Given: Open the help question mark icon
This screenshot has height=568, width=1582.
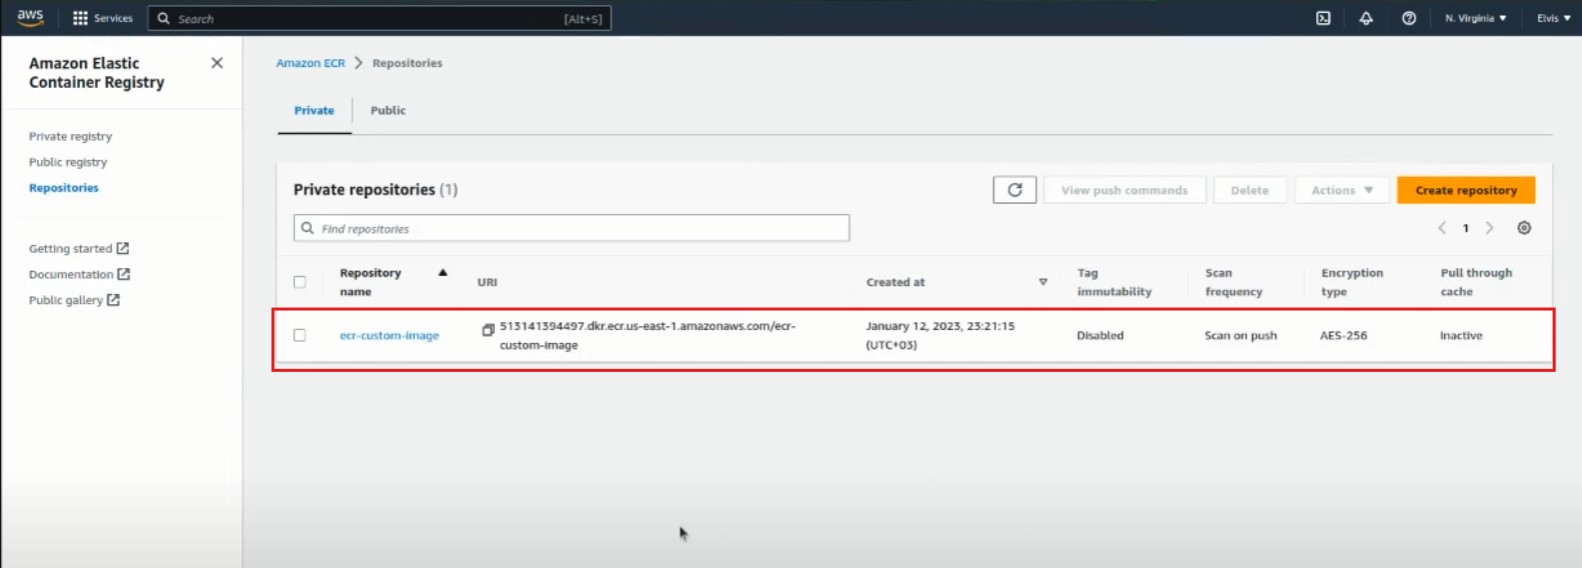Looking at the screenshot, I should coord(1408,18).
